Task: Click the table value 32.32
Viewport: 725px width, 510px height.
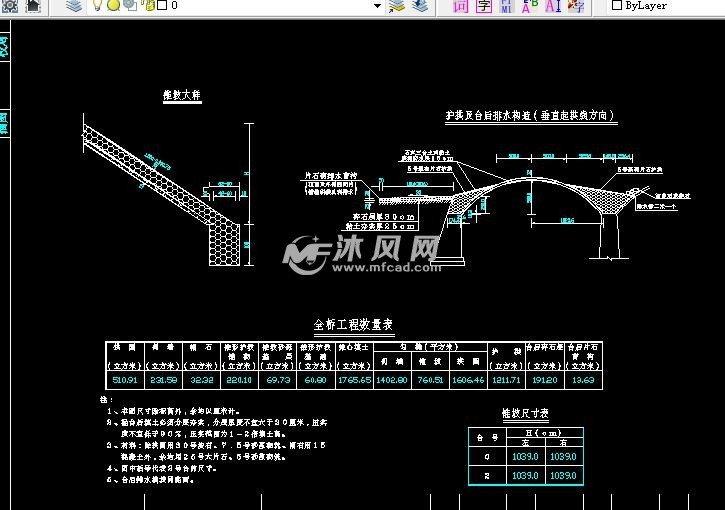Action: (x=202, y=380)
